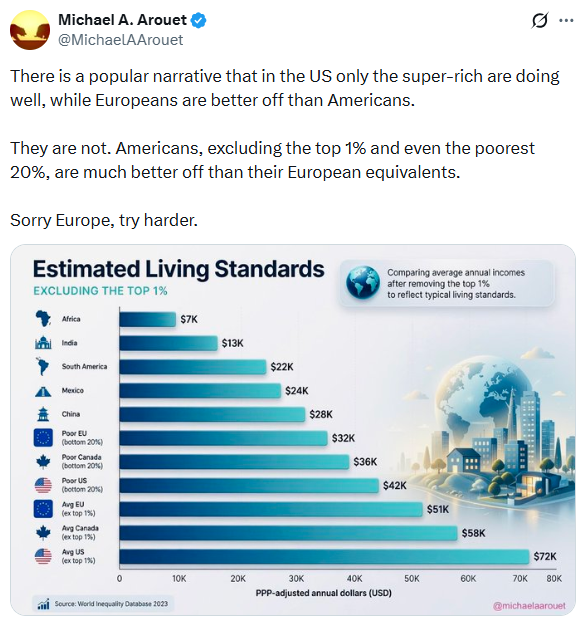The image size is (585, 624).
Task: Open the Grok slash-circle icon
Action: (x=540, y=20)
